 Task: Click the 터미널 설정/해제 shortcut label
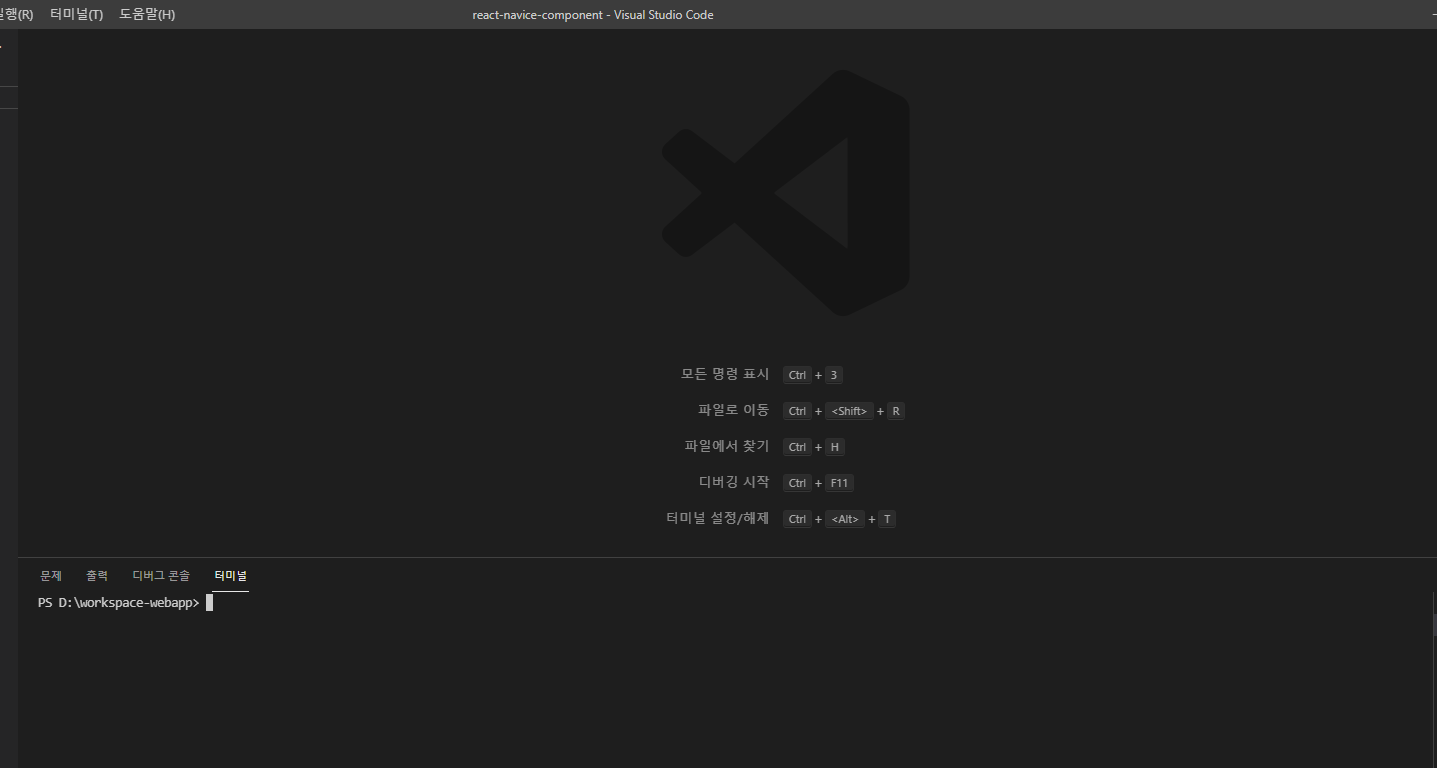(x=718, y=518)
